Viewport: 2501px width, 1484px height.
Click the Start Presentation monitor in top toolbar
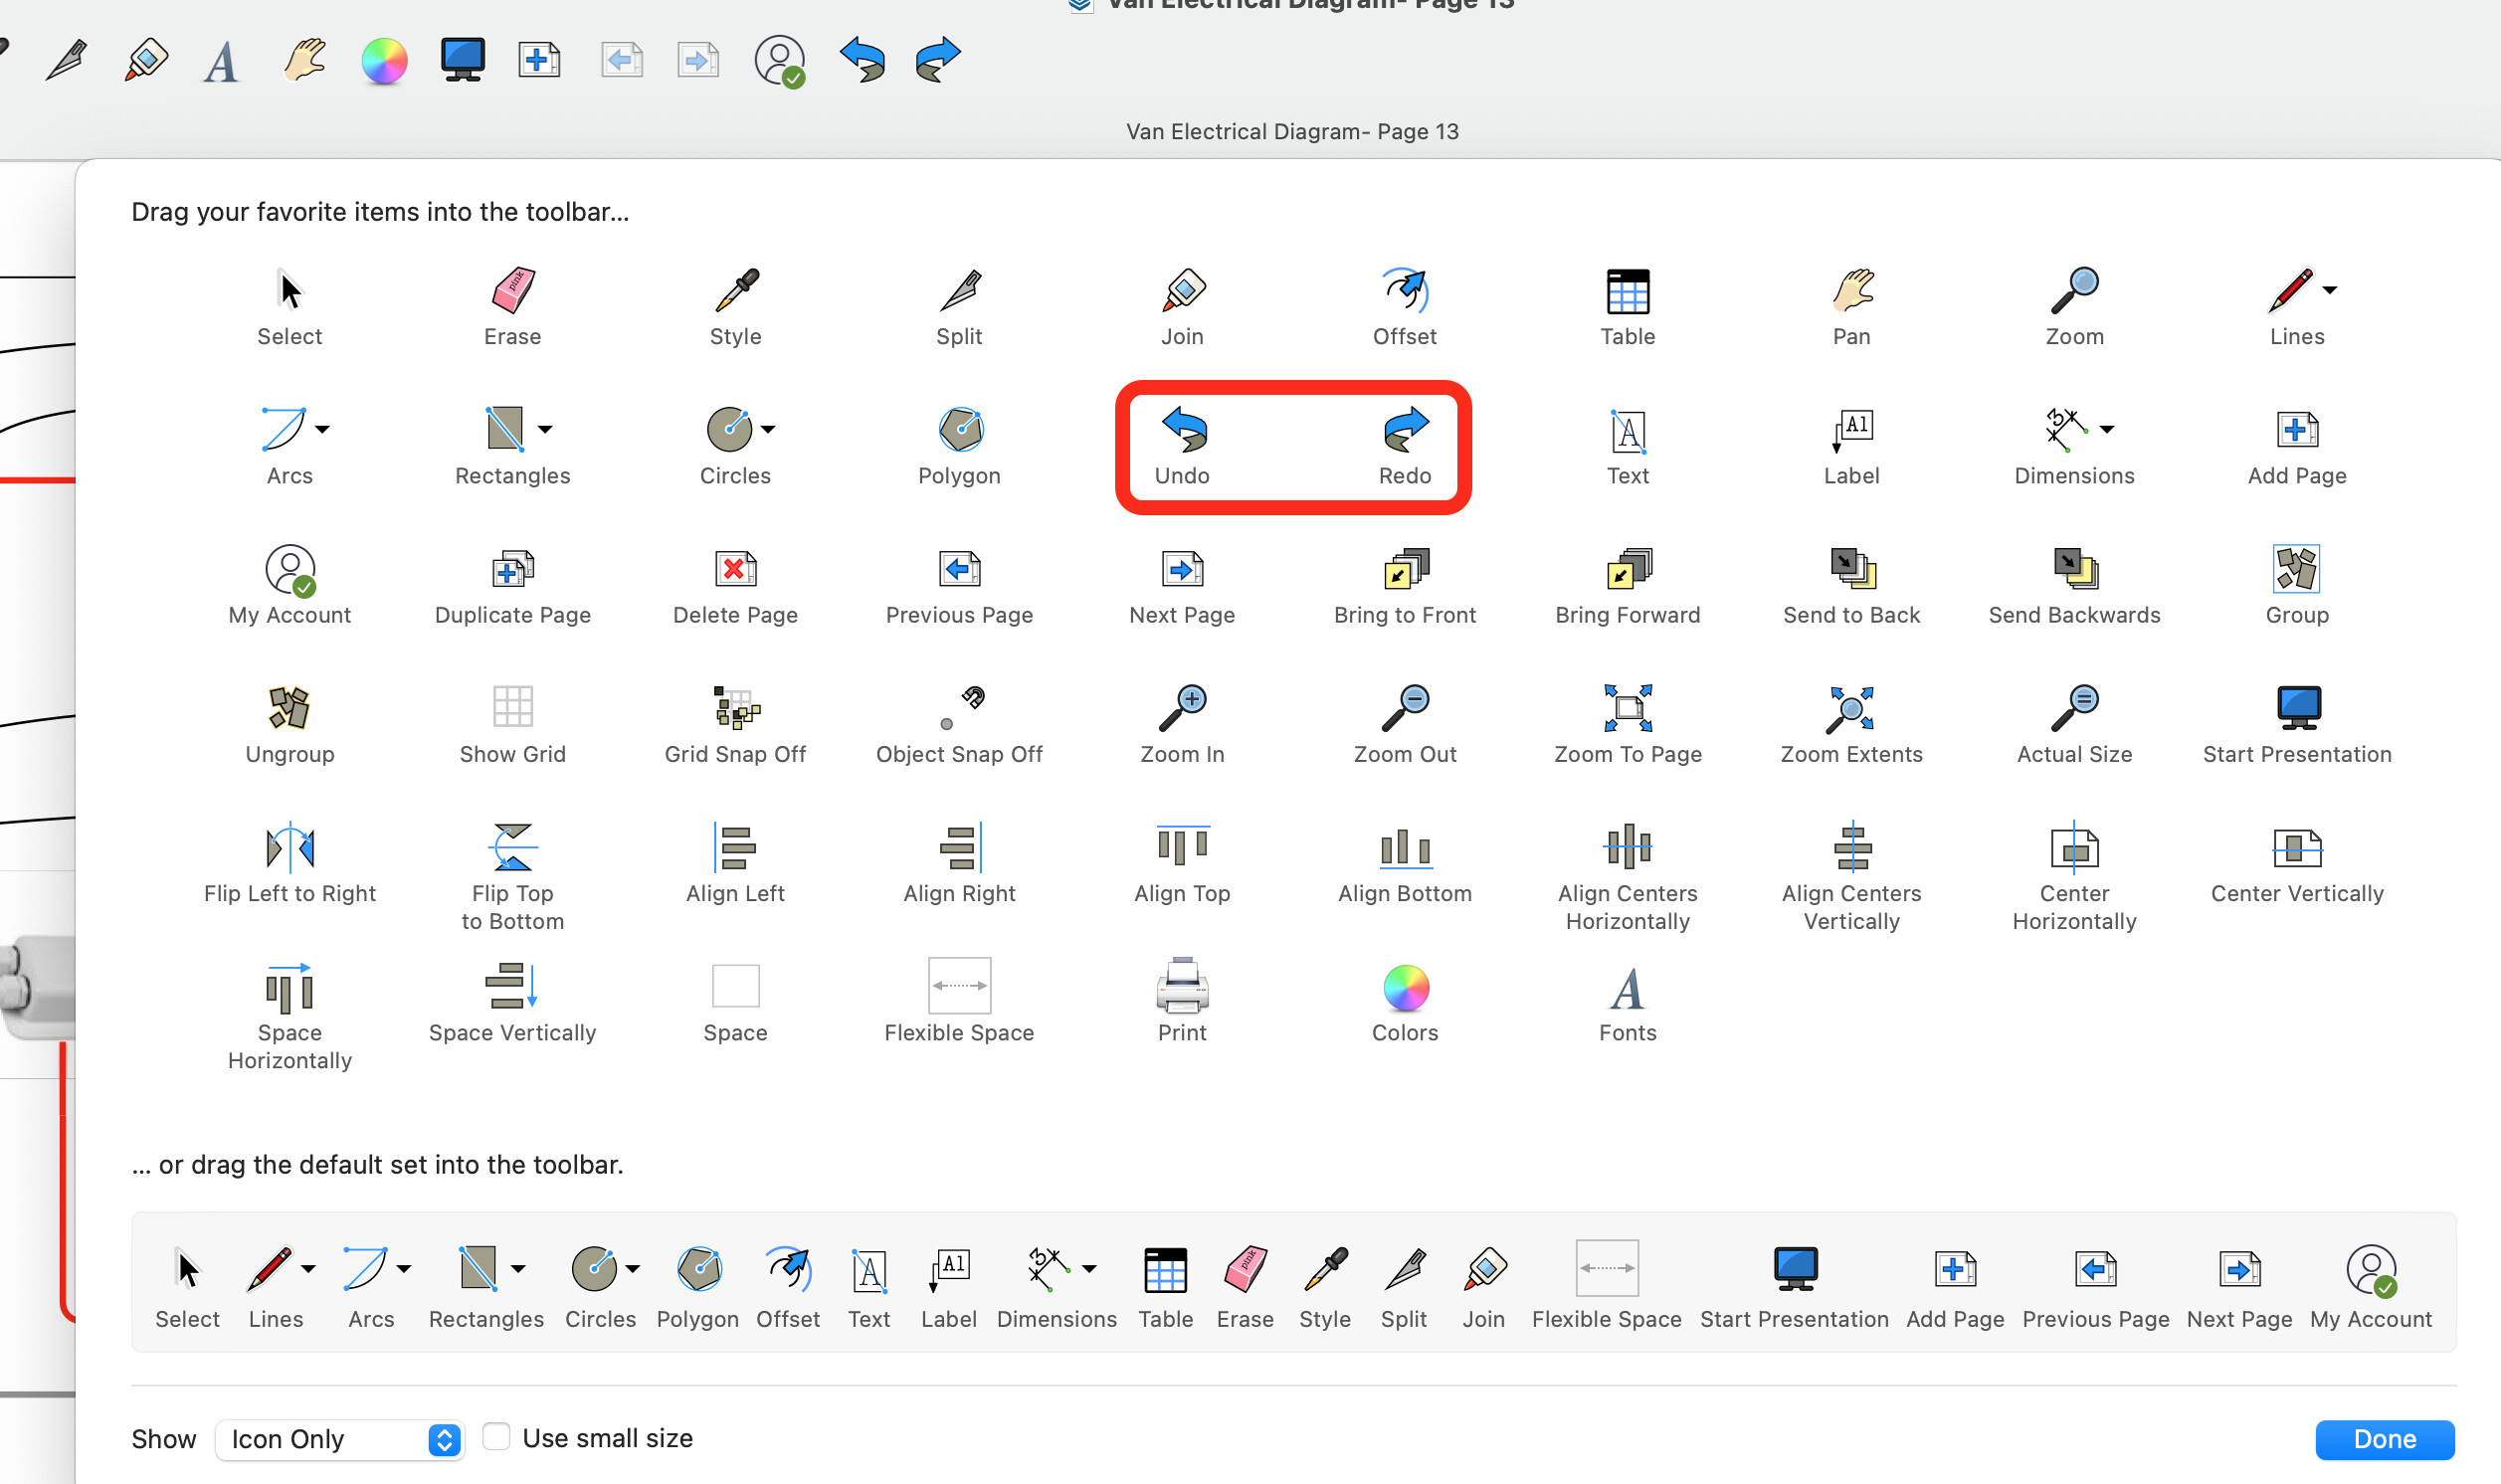coord(463,60)
